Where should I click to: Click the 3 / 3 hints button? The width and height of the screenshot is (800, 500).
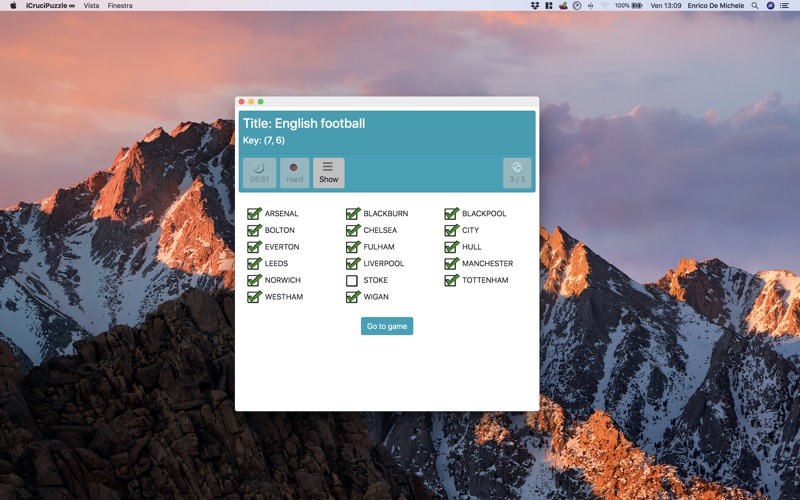(x=517, y=173)
